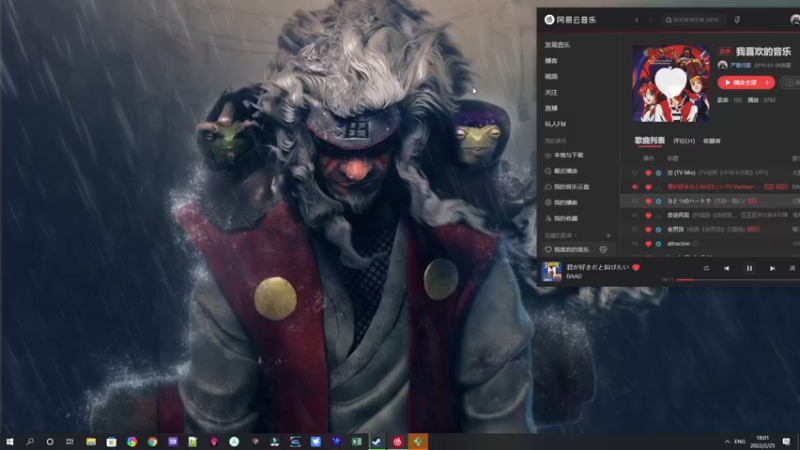800x450 pixels.
Task: Go back with the left navigation arrow
Action: point(637,20)
